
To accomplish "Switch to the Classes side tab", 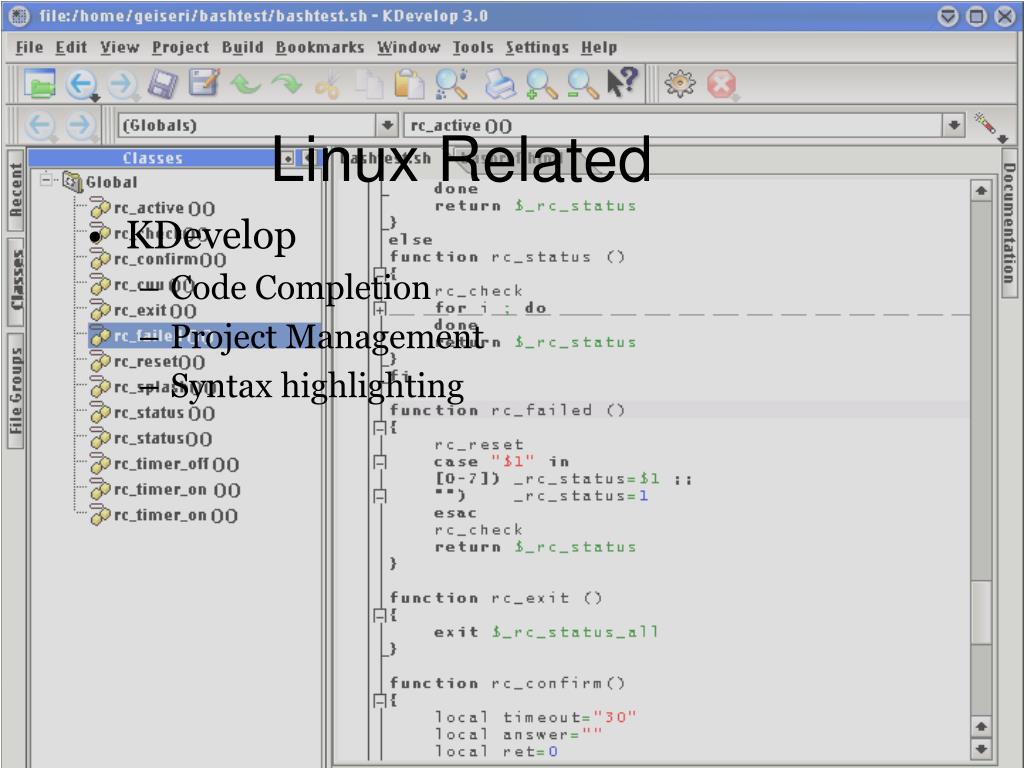I will click(16, 281).
